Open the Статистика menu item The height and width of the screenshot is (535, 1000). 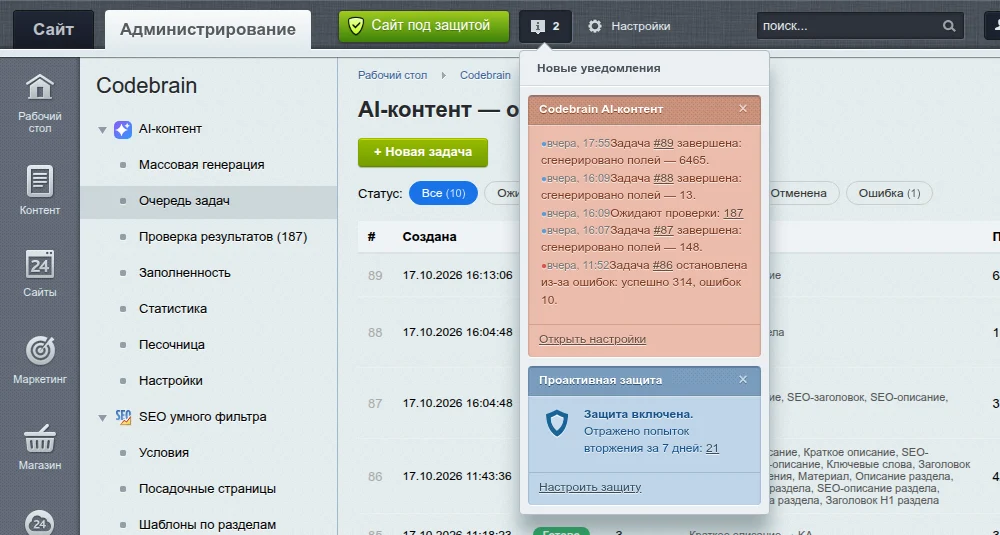point(173,309)
